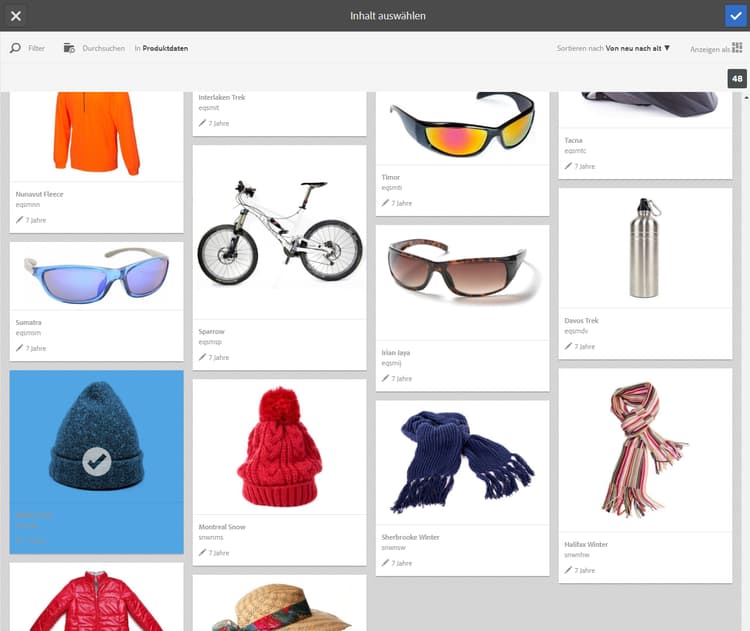The width and height of the screenshot is (750, 631).
Task: Select the straw hat thumbnail
Action: coord(282,607)
